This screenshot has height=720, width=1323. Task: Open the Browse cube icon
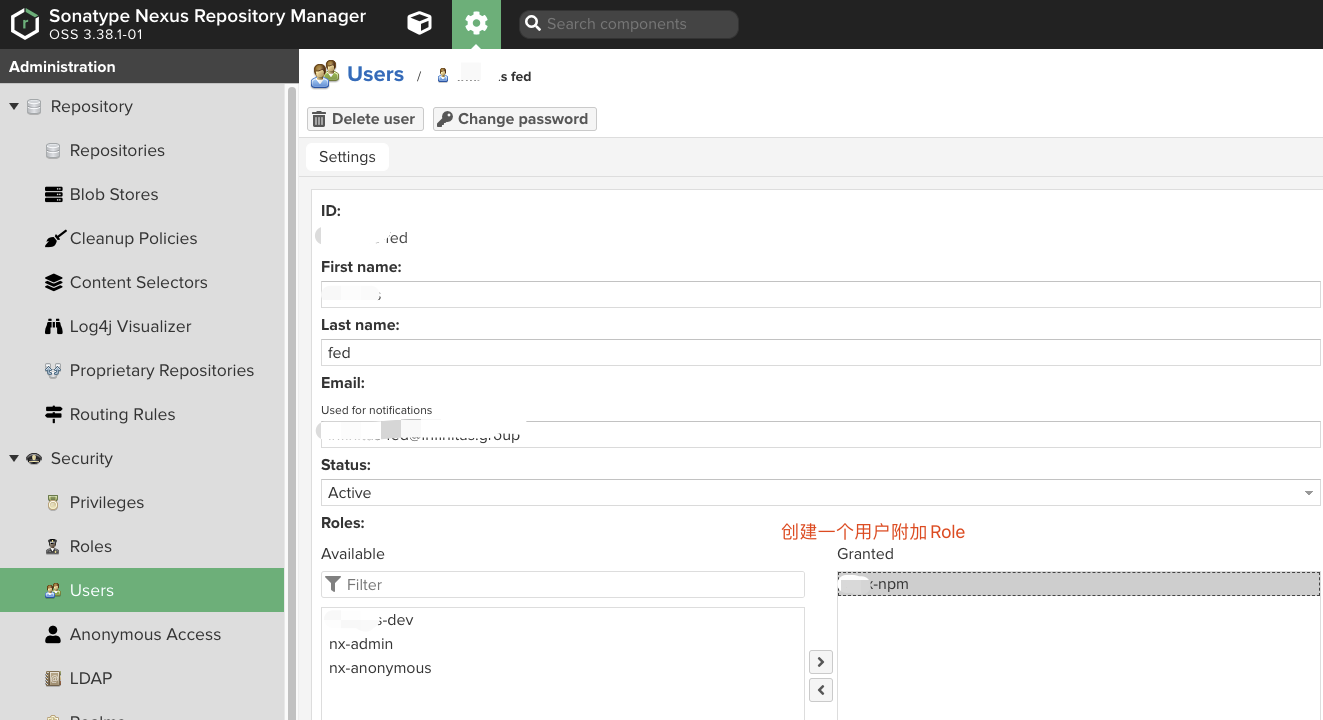tap(420, 24)
